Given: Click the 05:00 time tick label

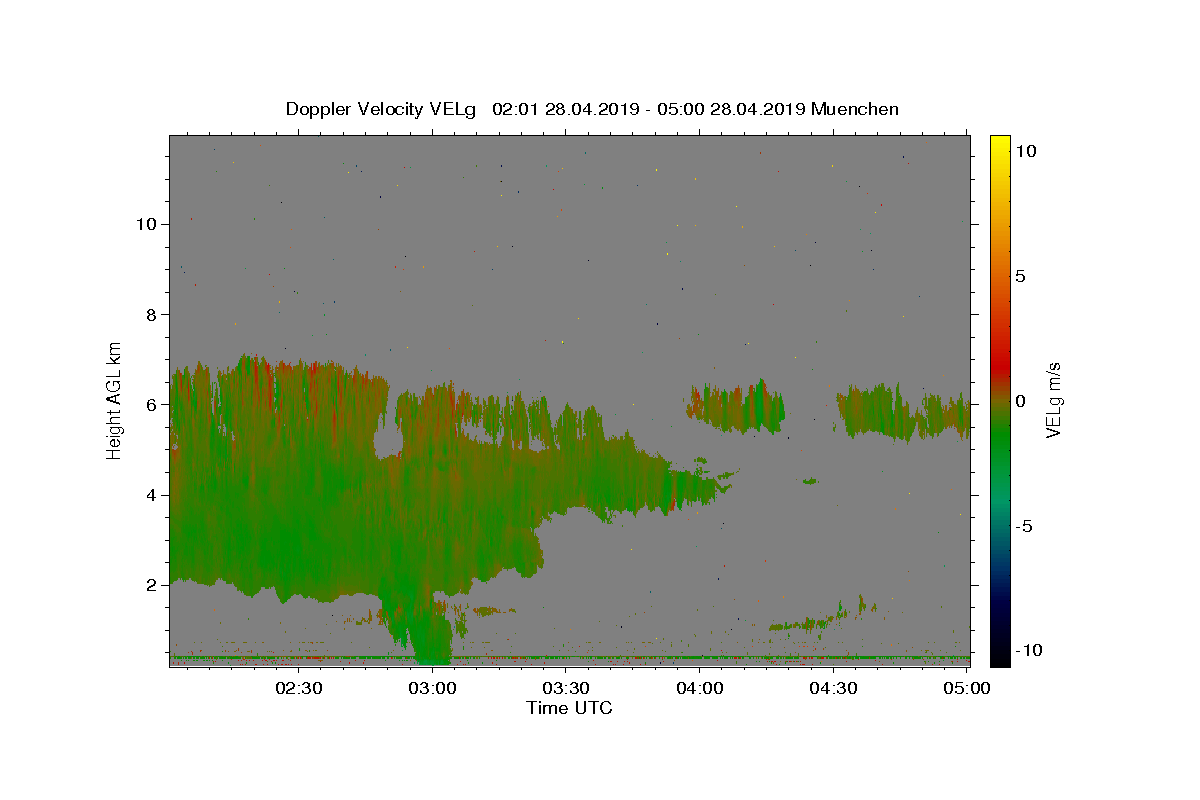Looking at the screenshot, I should (966, 688).
